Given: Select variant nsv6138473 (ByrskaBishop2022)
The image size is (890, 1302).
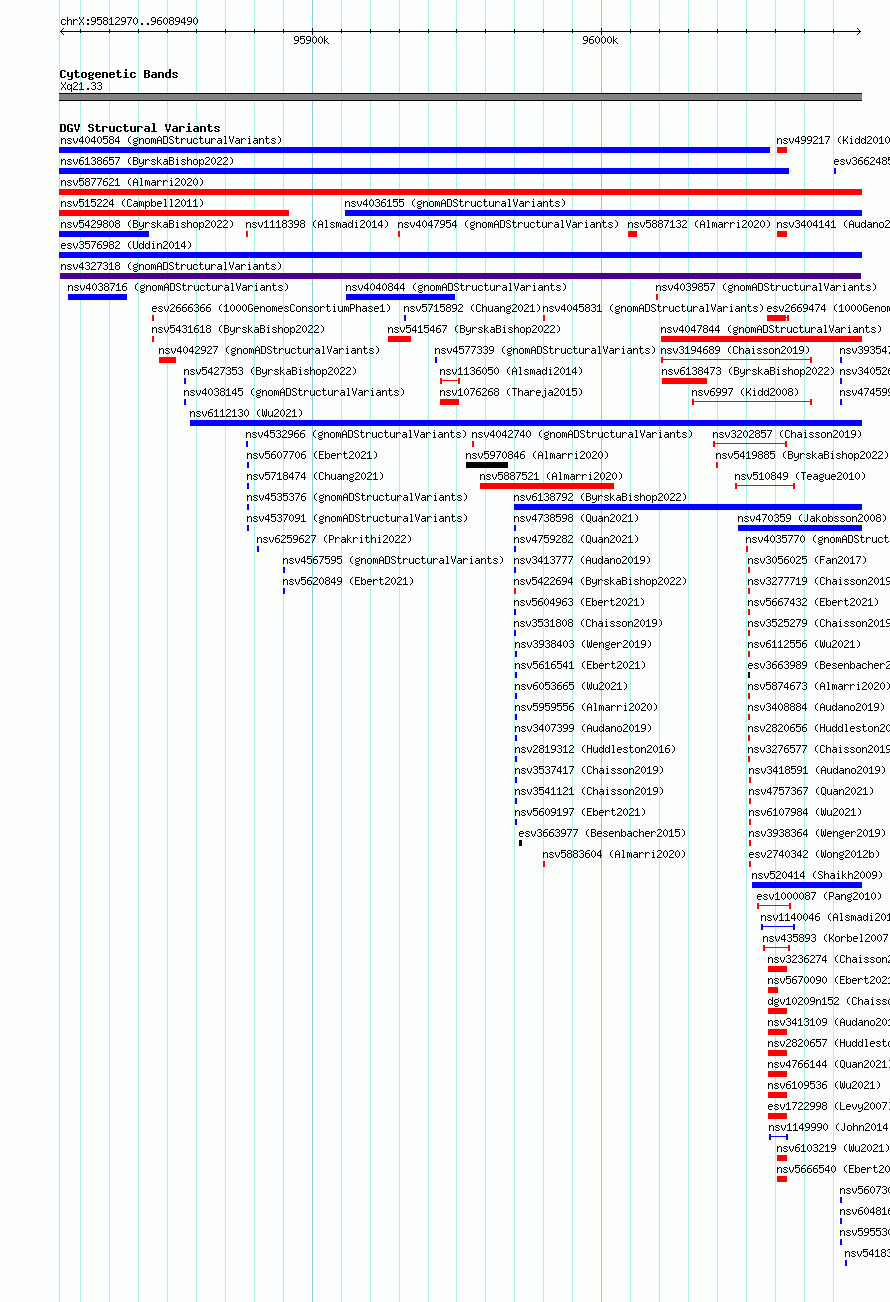Looking at the screenshot, I should [x=748, y=371].
